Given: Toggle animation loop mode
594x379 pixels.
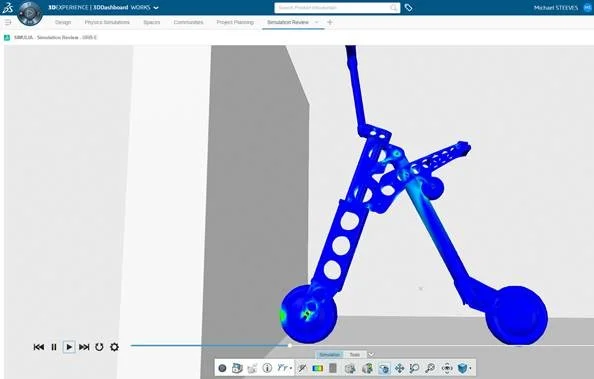Looking at the screenshot, I should 99,347.
